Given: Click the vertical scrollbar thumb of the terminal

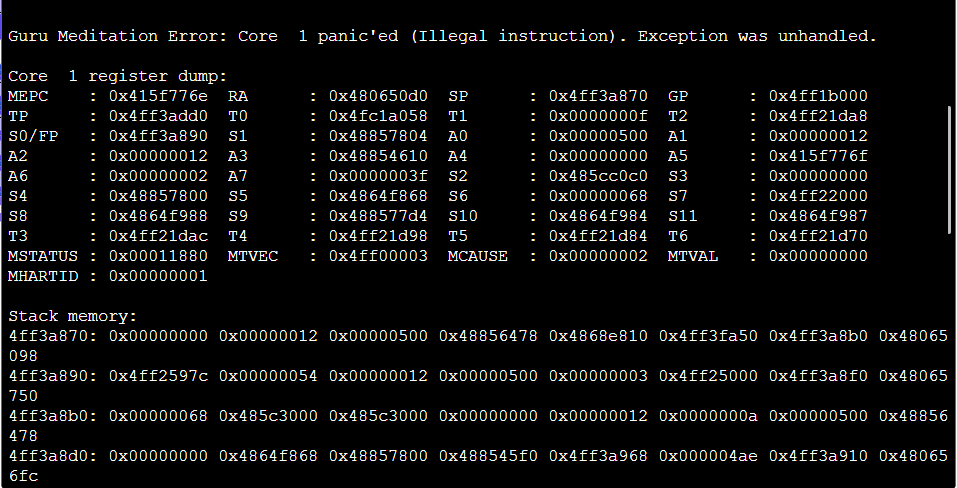Looking at the screenshot, I should [x=949, y=170].
